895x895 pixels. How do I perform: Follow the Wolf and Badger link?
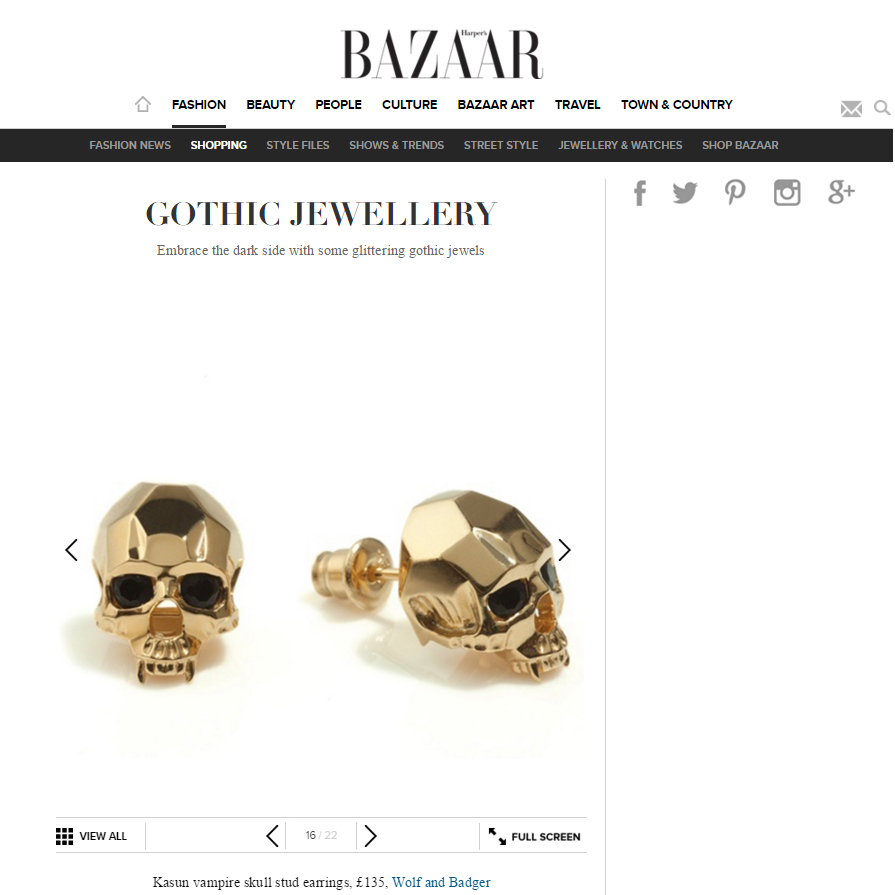pyautogui.click(x=441, y=882)
